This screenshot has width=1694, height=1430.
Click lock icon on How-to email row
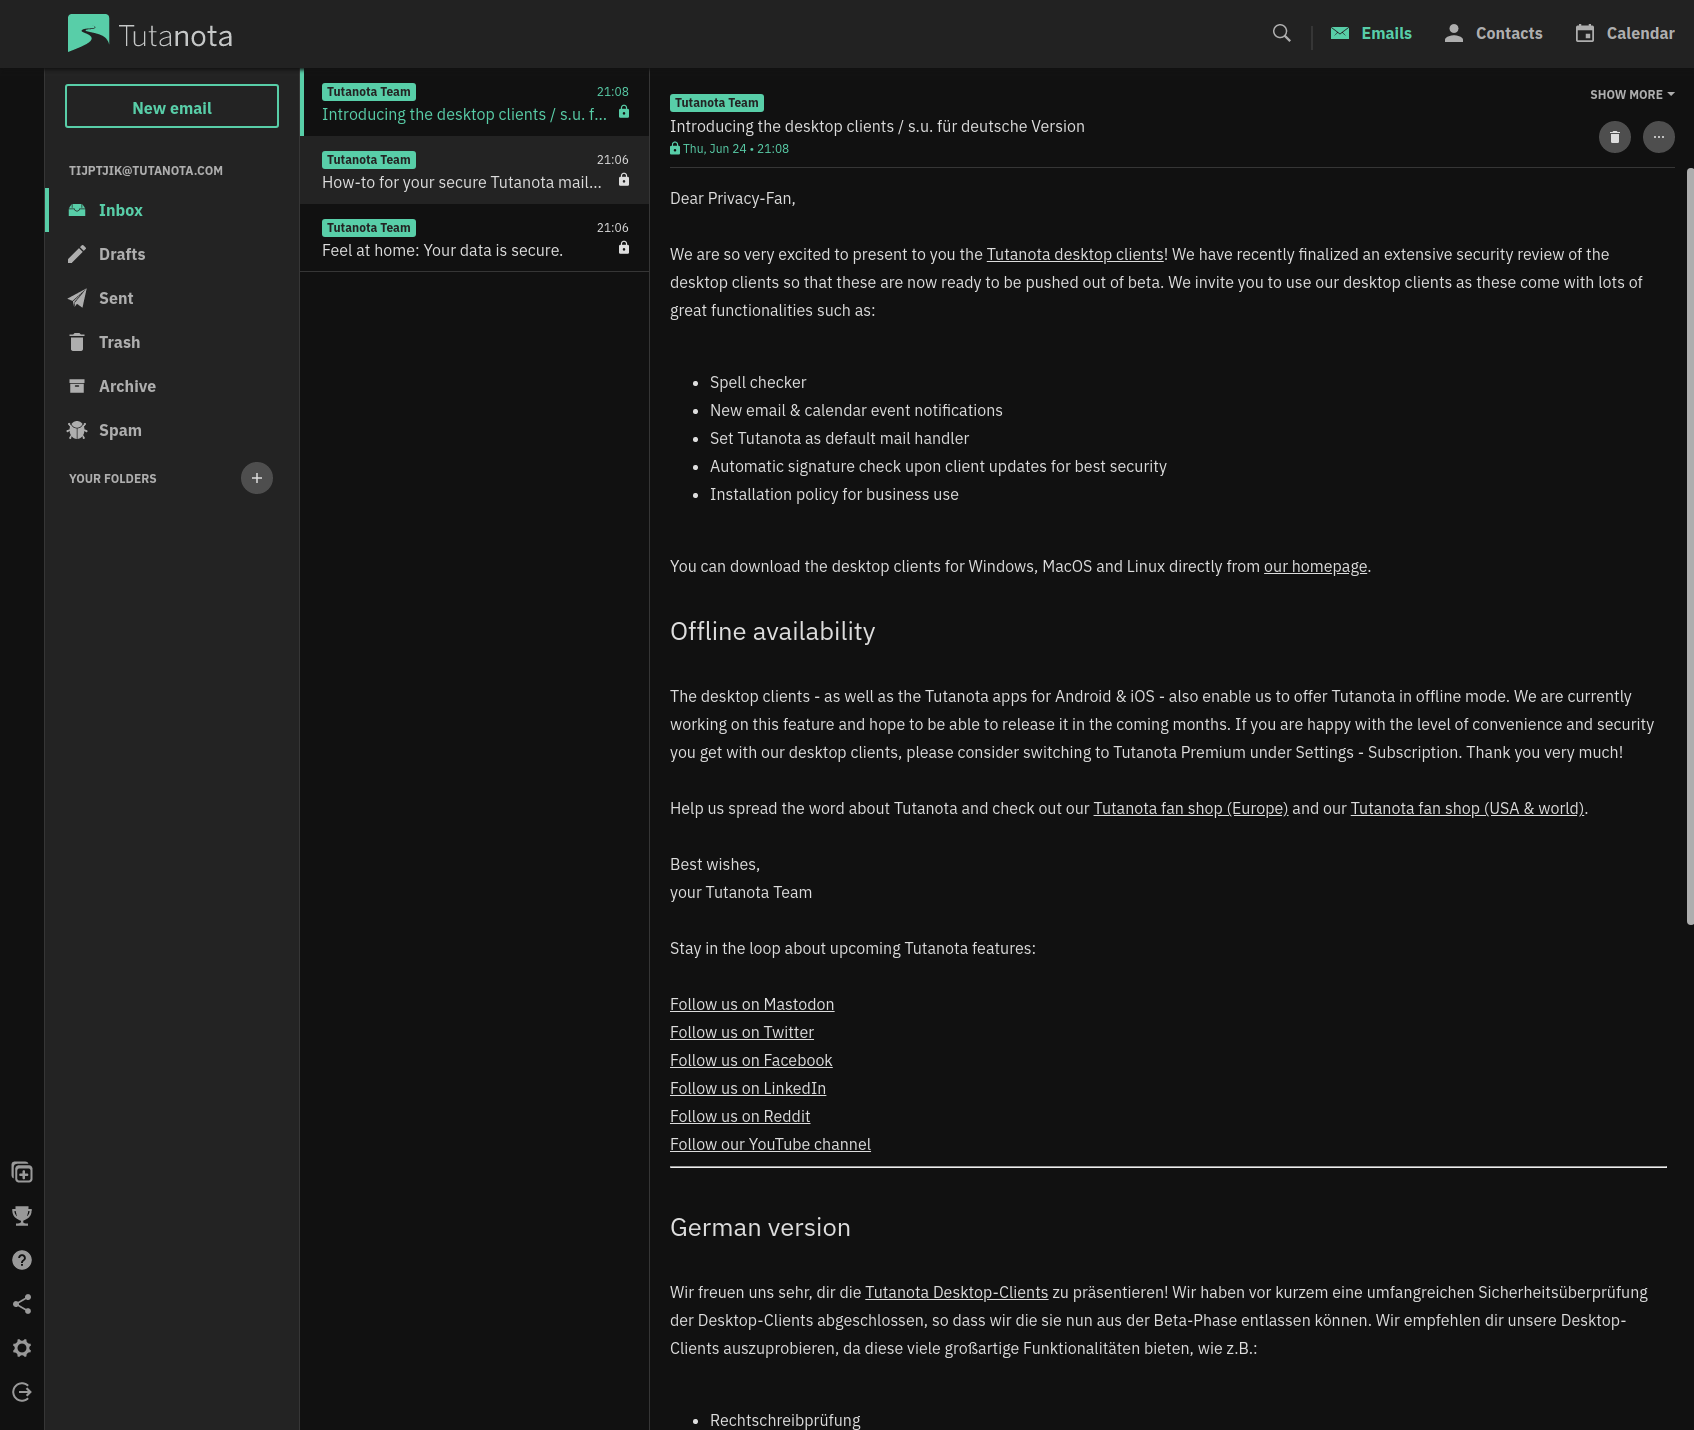point(624,180)
